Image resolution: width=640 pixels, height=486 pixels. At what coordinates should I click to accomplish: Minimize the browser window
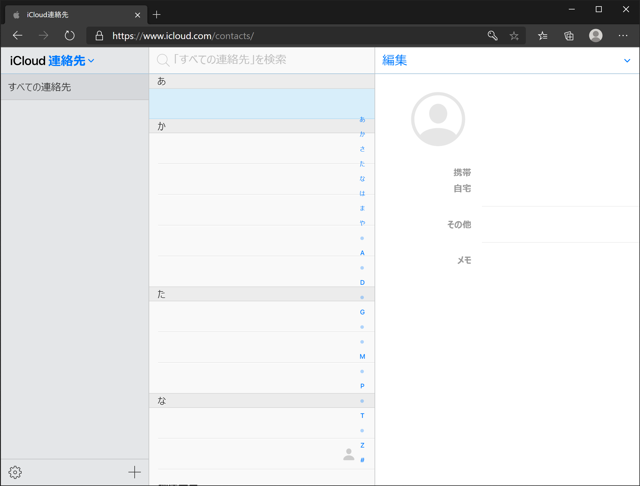(571, 9)
